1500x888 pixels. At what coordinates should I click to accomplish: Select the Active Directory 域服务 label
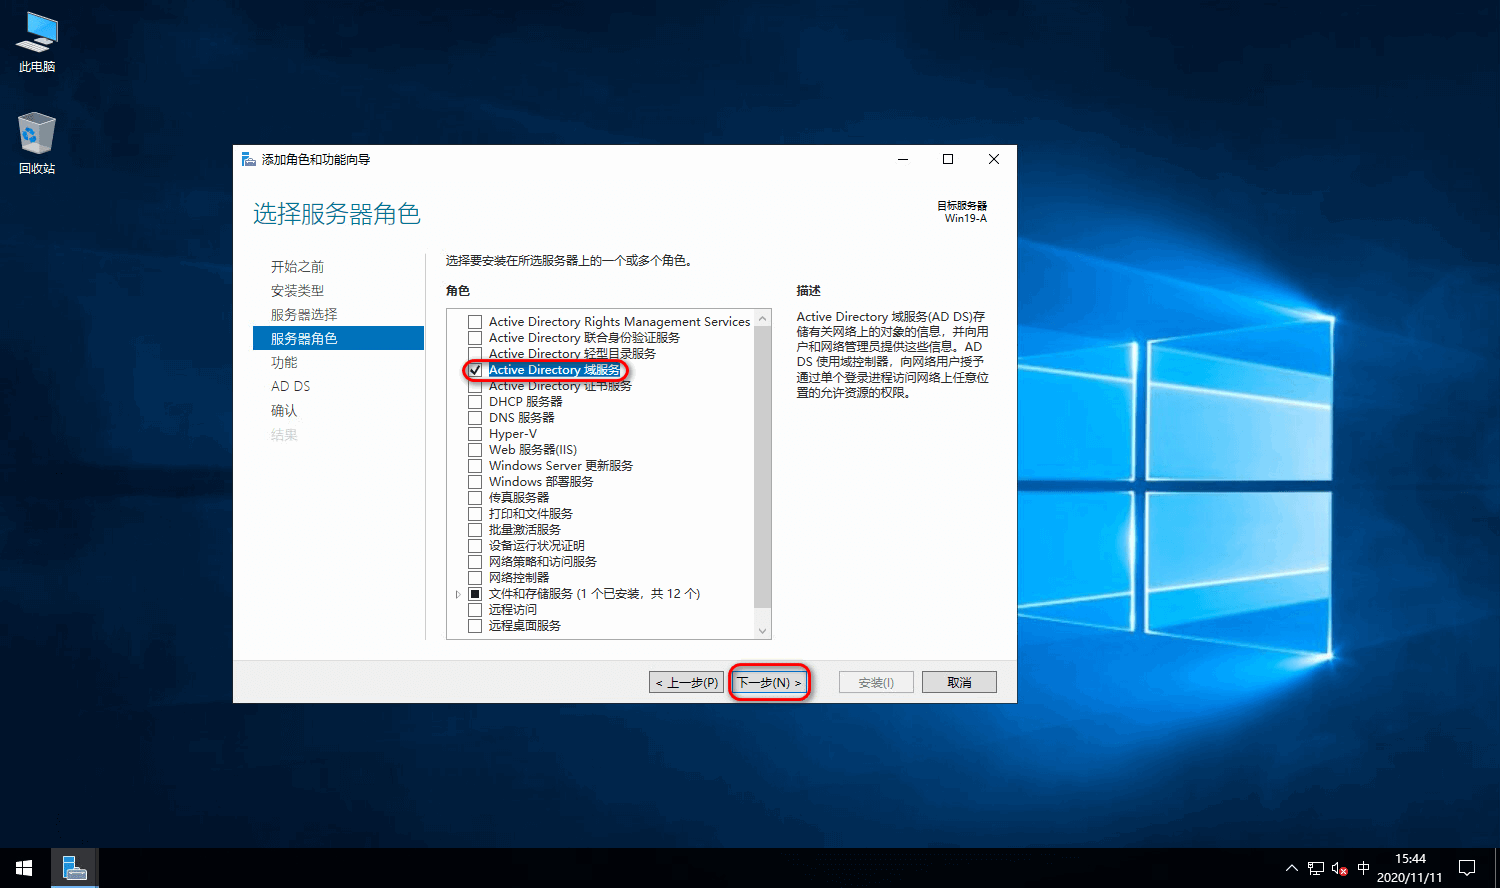(x=554, y=370)
